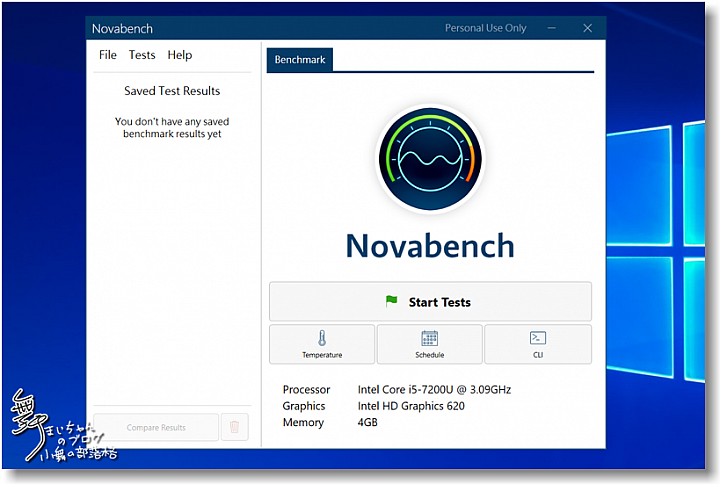This screenshot has width=720, height=484.
Task: Close the Novabench window
Action: tap(587, 28)
